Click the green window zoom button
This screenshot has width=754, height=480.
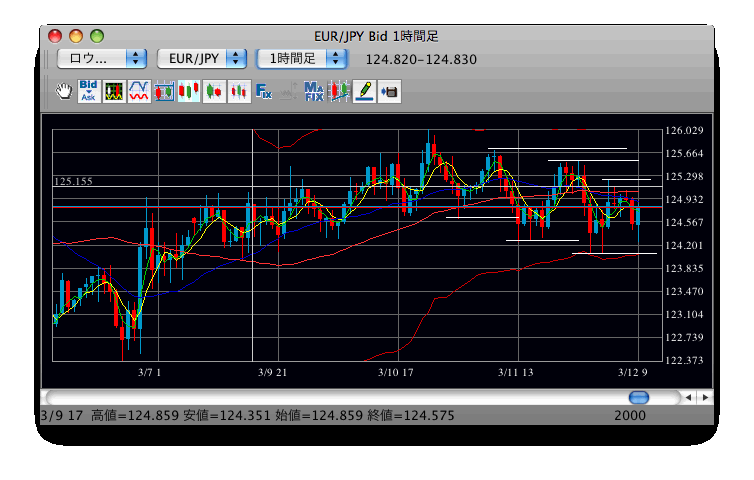click(97, 36)
